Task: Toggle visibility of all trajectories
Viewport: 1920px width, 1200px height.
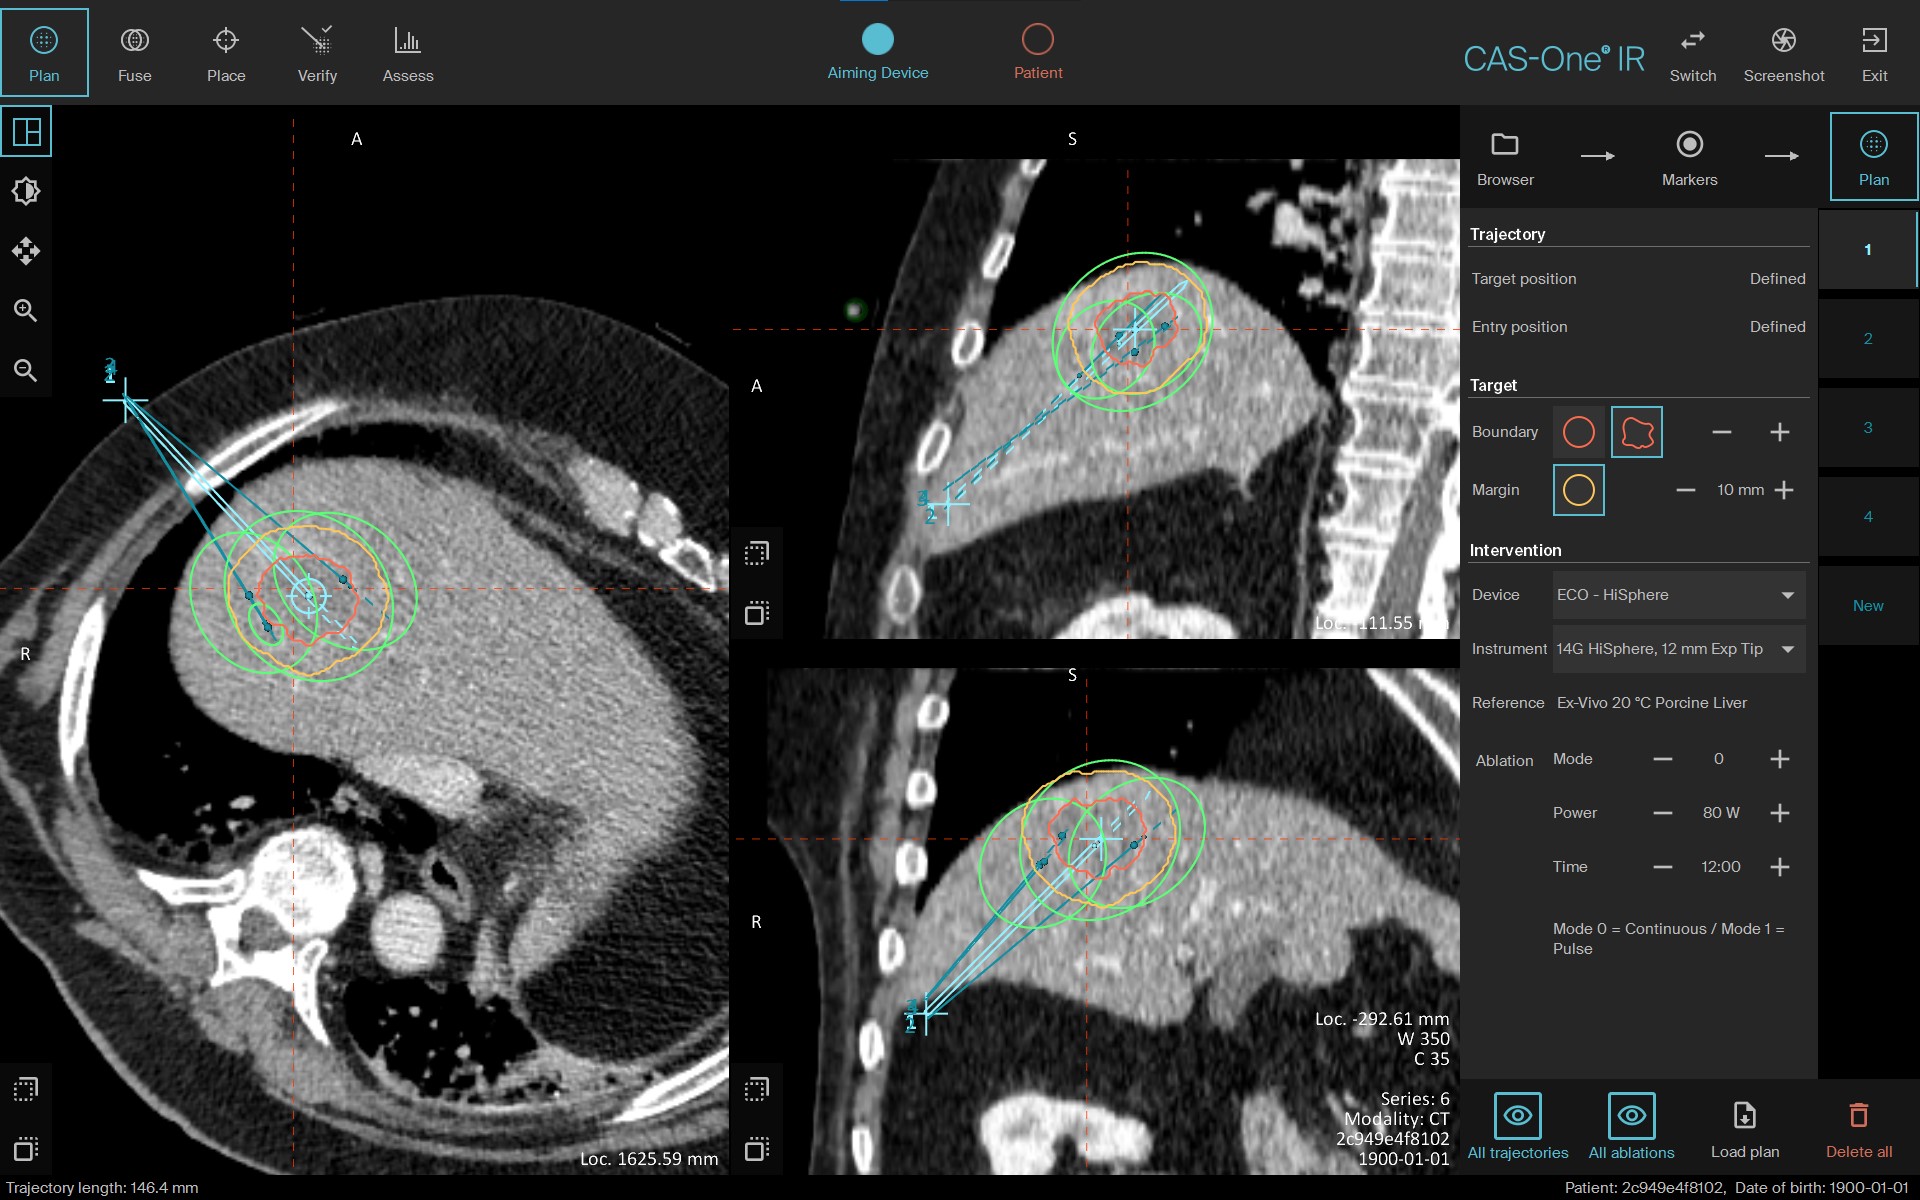Action: pyautogui.click(x=1517, y=1125)
